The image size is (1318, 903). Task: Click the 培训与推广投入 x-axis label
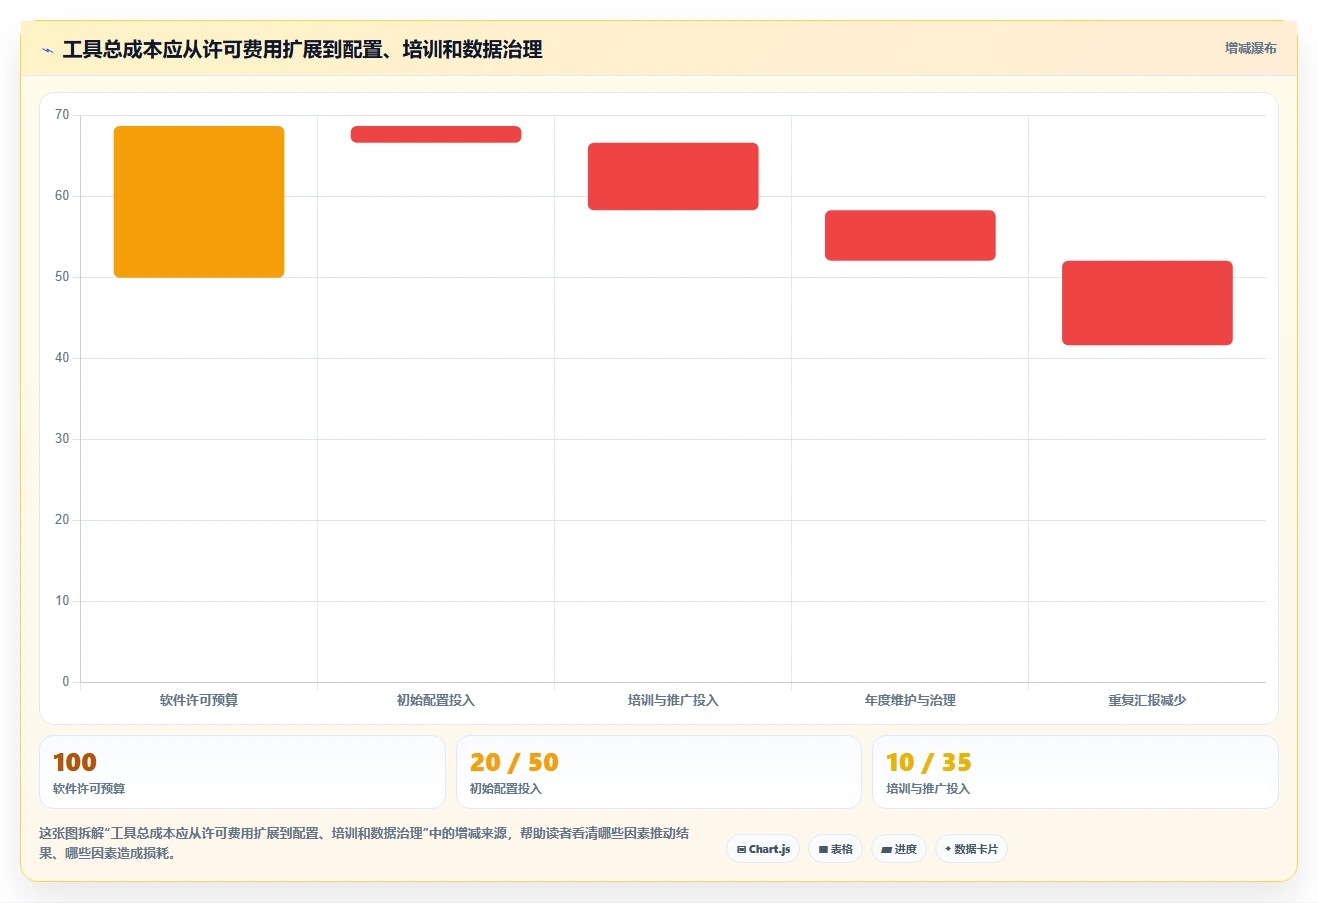tap(673, 700)
